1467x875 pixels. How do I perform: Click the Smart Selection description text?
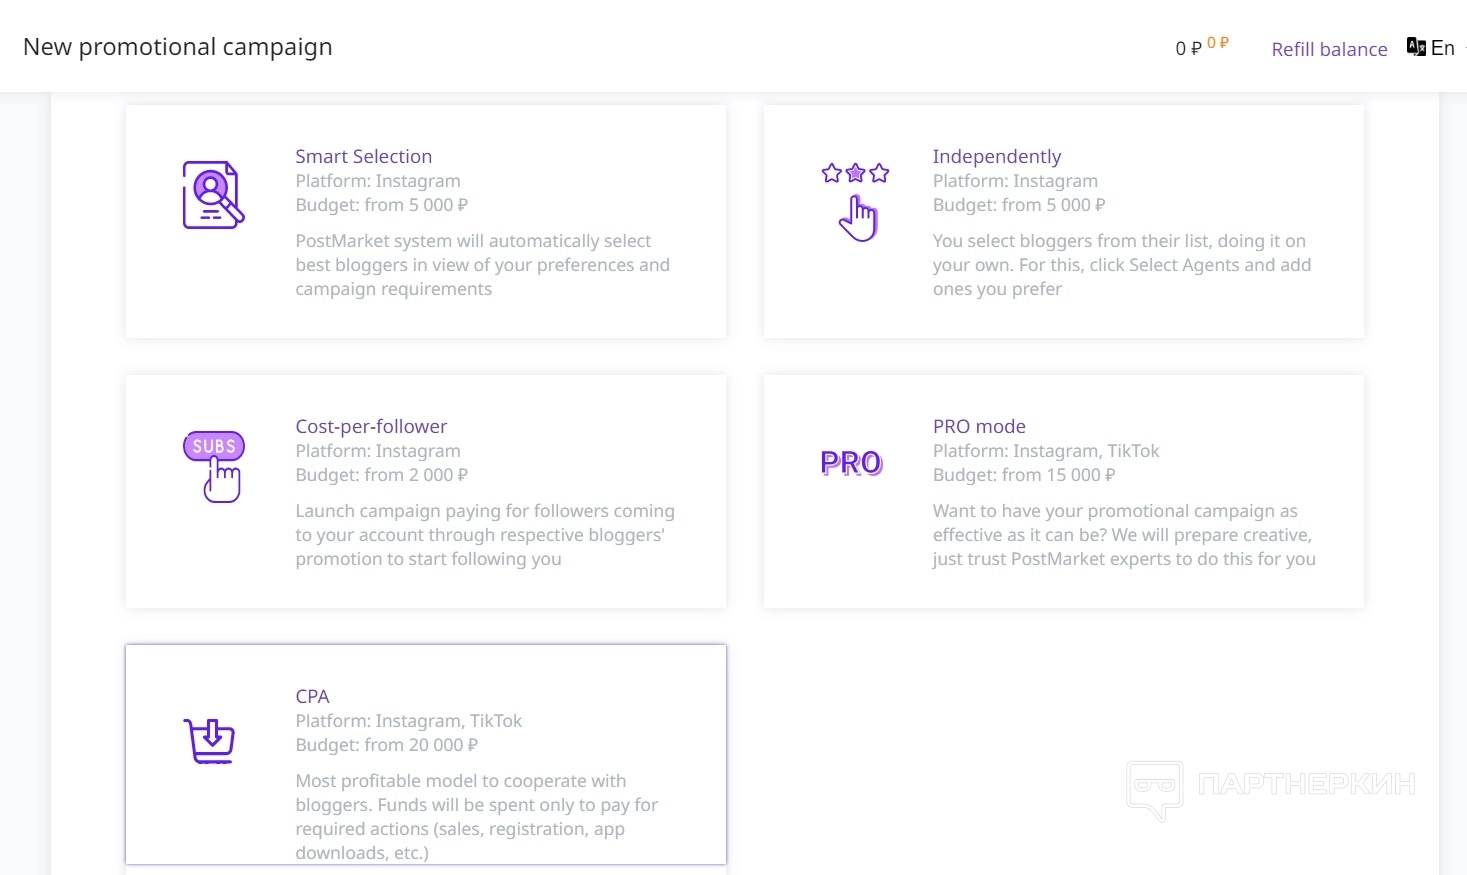[x=482, y=265]
